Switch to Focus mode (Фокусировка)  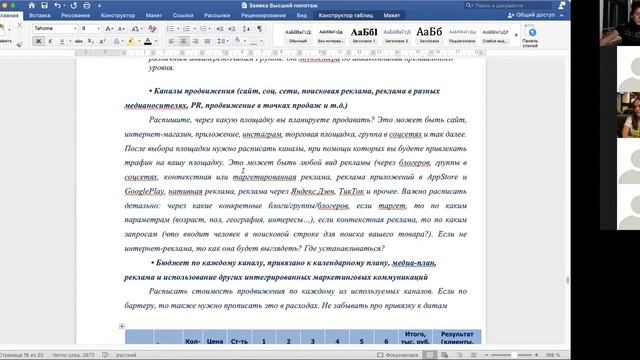pos(398,355)
